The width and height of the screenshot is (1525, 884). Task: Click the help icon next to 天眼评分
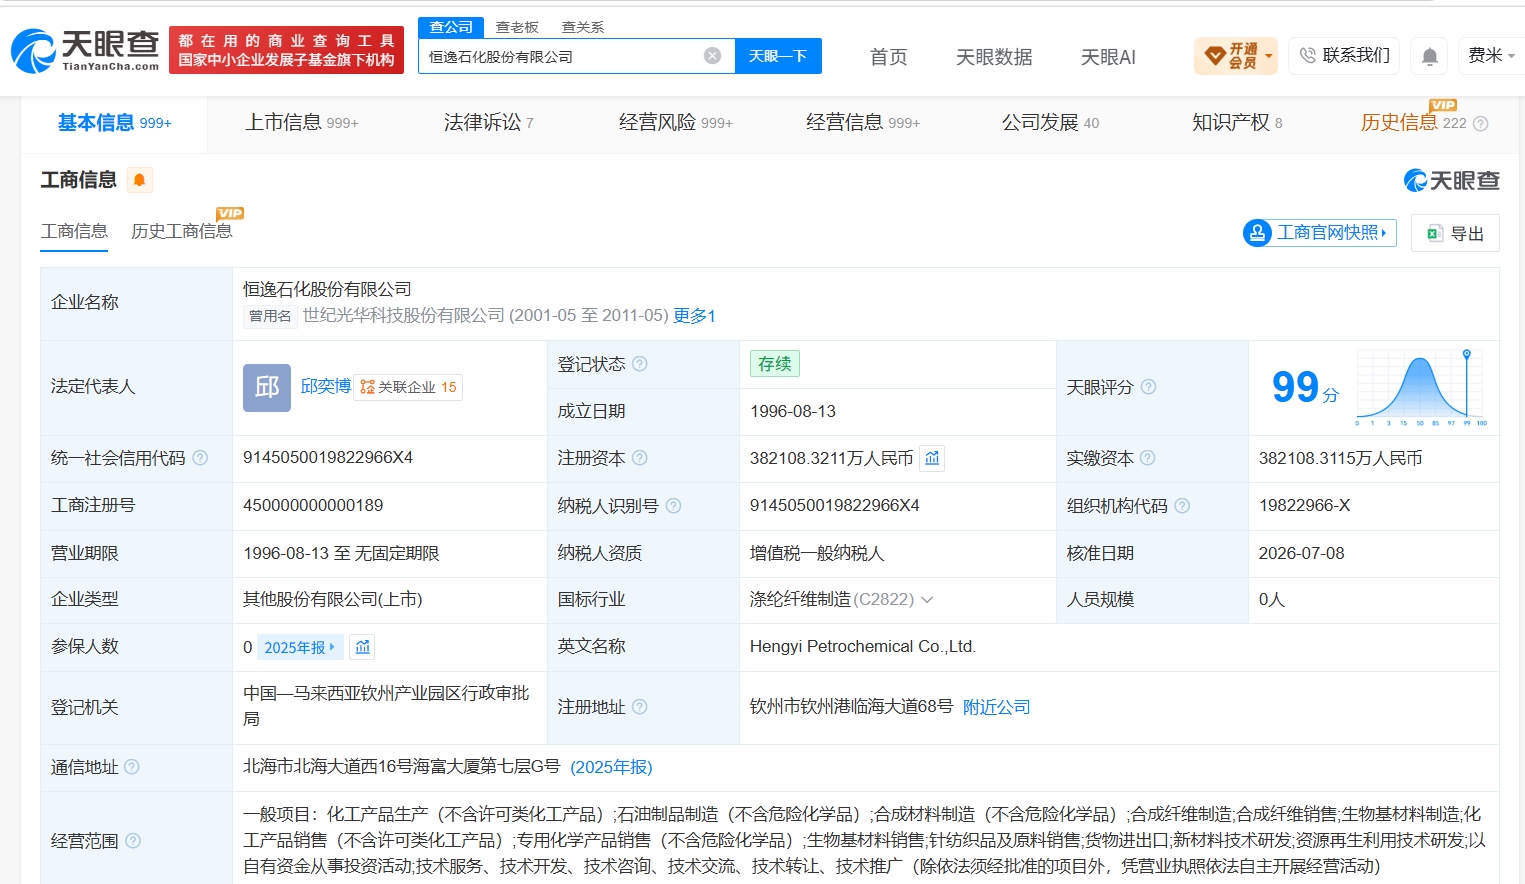pyautogui.click(x=1148, y=387)
